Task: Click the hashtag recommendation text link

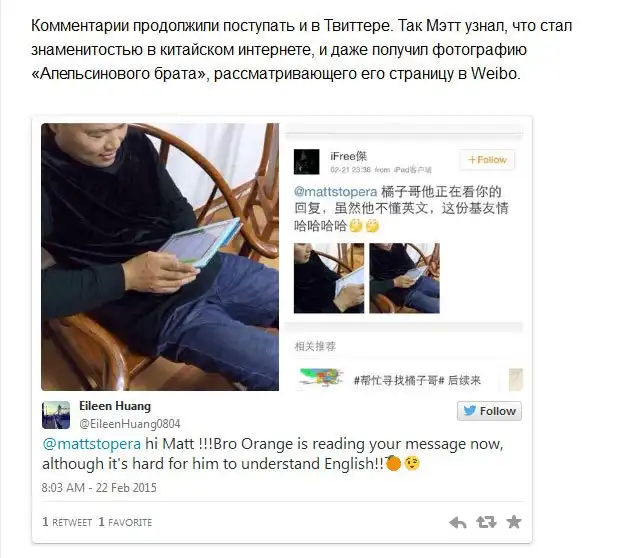Action: pyautogui.click(x=417, y=381)
